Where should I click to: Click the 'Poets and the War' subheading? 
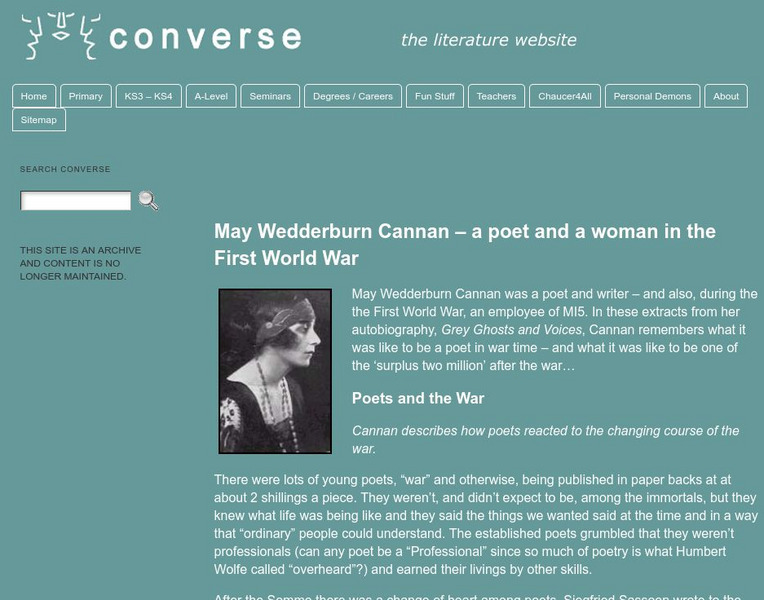click(418, 398)
